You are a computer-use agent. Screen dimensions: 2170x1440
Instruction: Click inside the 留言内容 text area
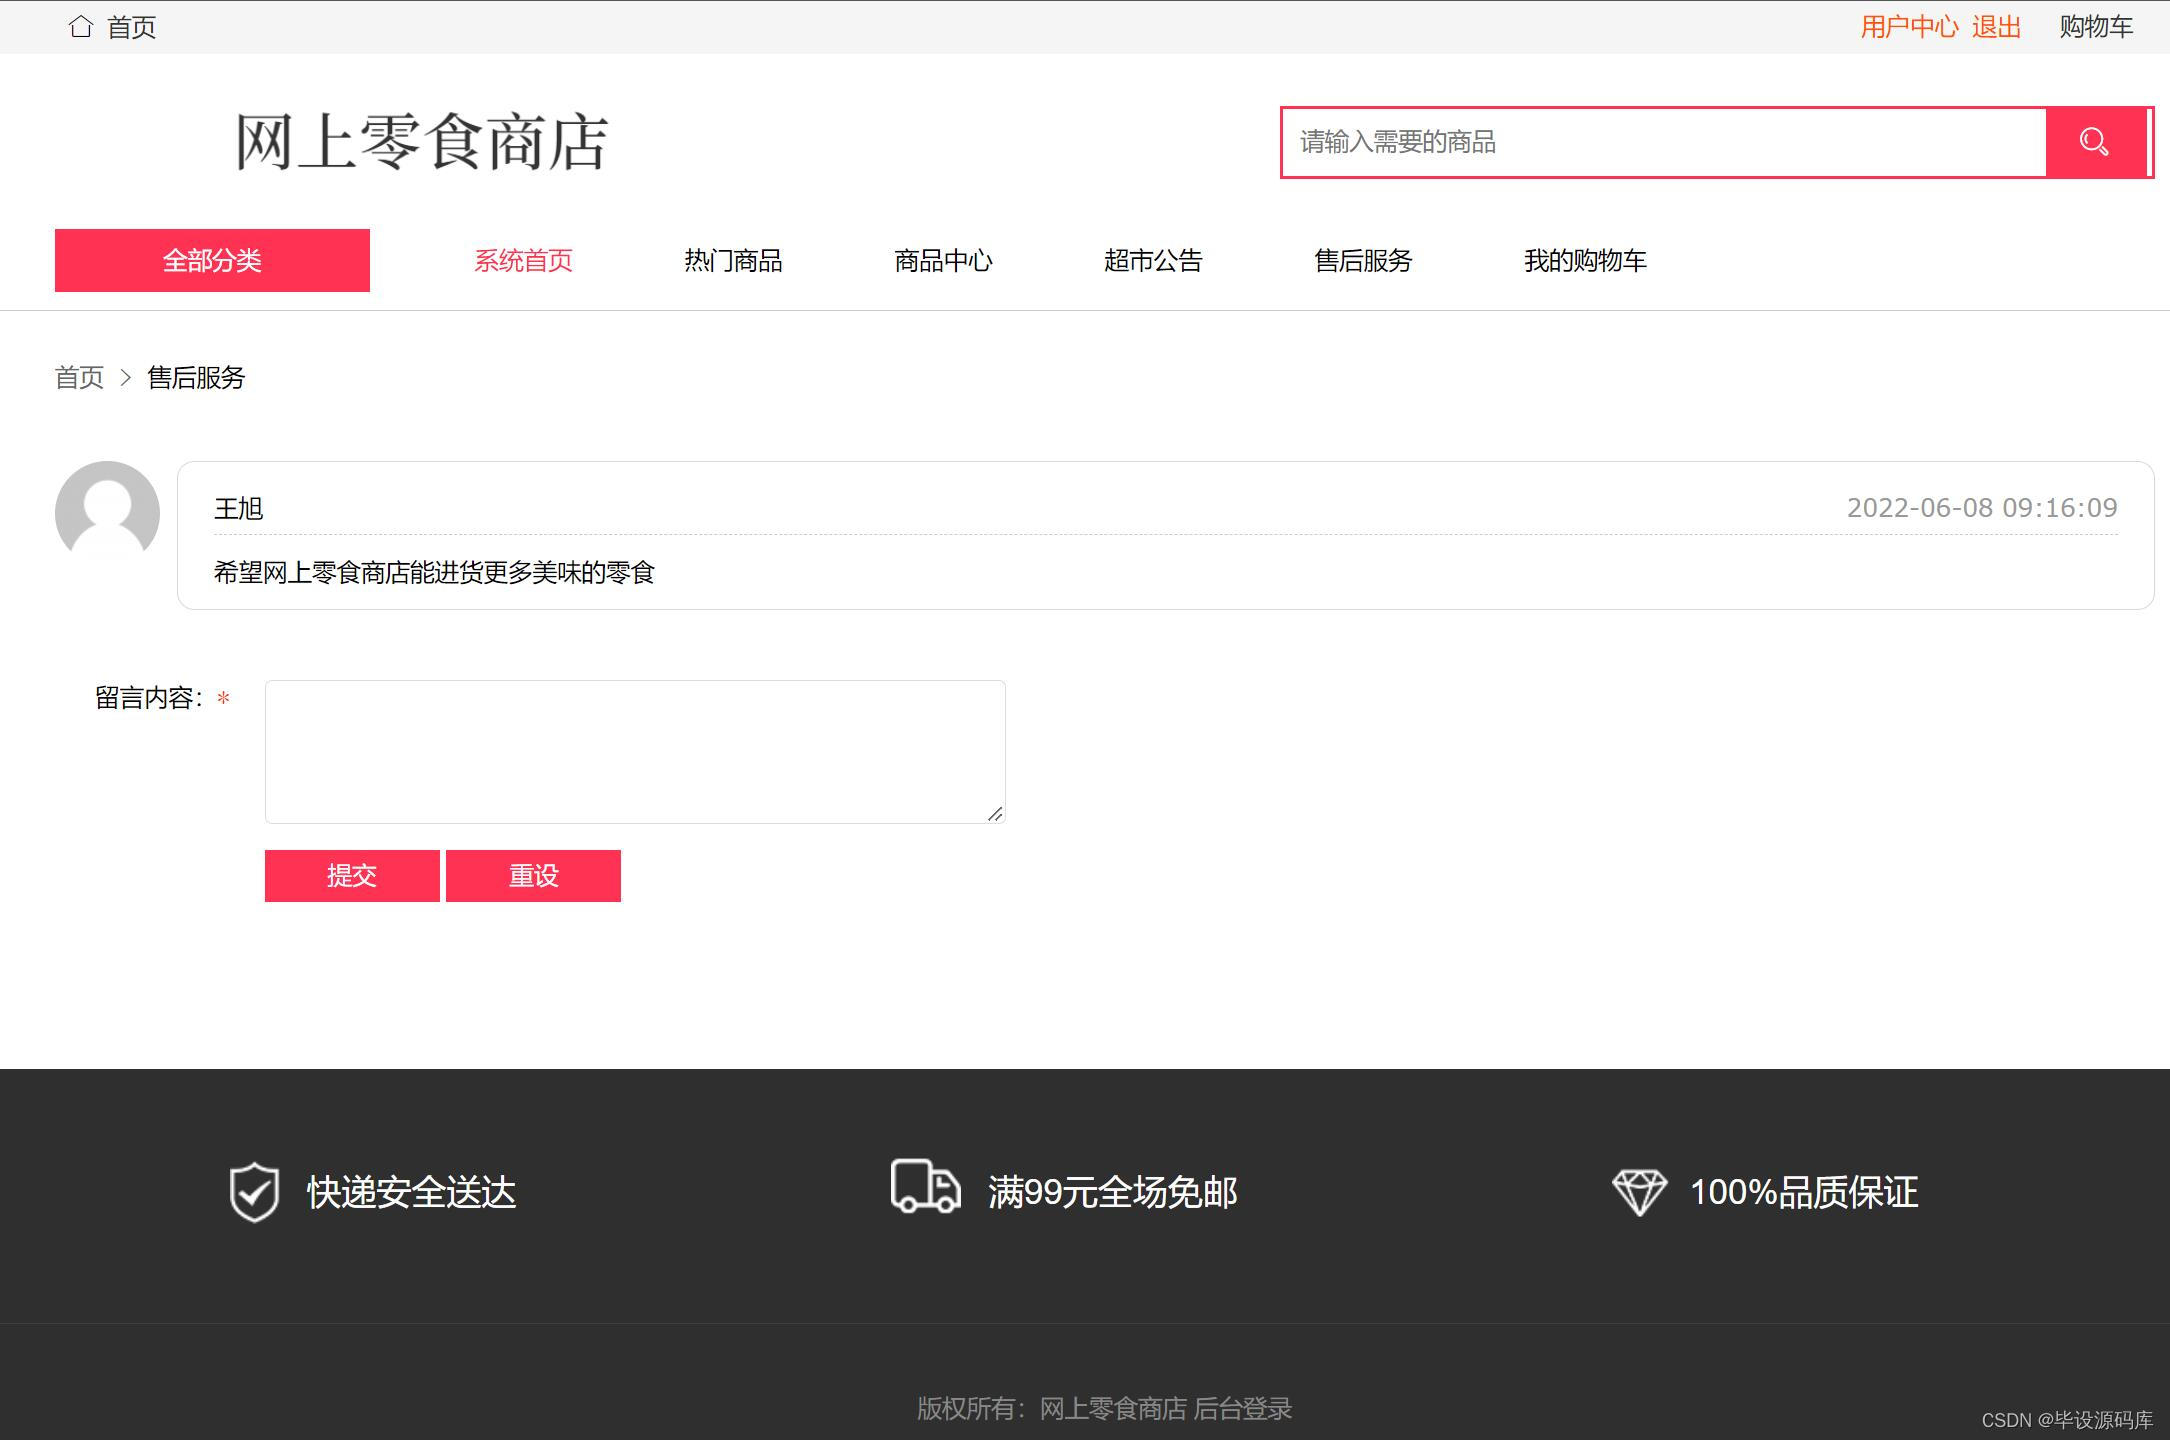click(x=634, y=752)
